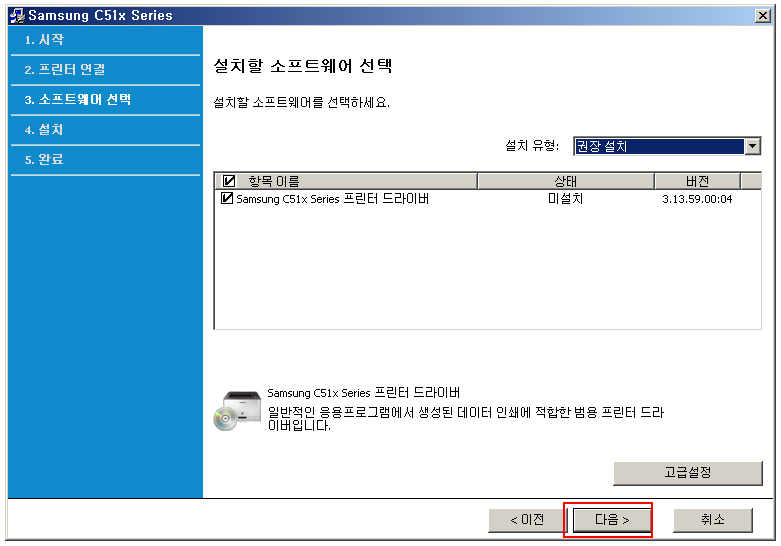The image size is (781, 546).
Task: Go back with the < 이전 button
Action: [x=526, y=520]
